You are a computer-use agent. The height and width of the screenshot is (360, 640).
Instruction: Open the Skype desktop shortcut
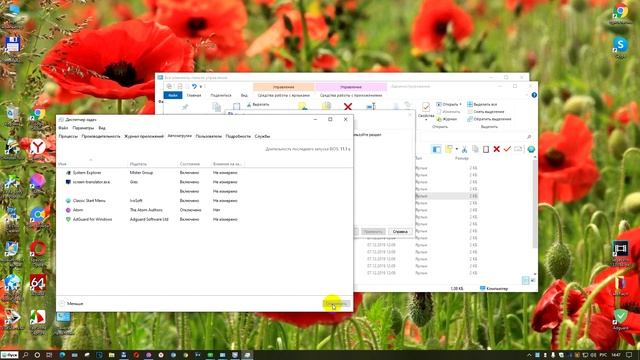[620, 47]
